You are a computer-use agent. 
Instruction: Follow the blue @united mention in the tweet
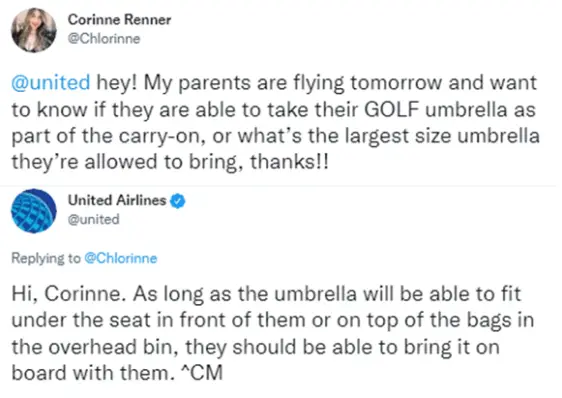pos(51,82)
